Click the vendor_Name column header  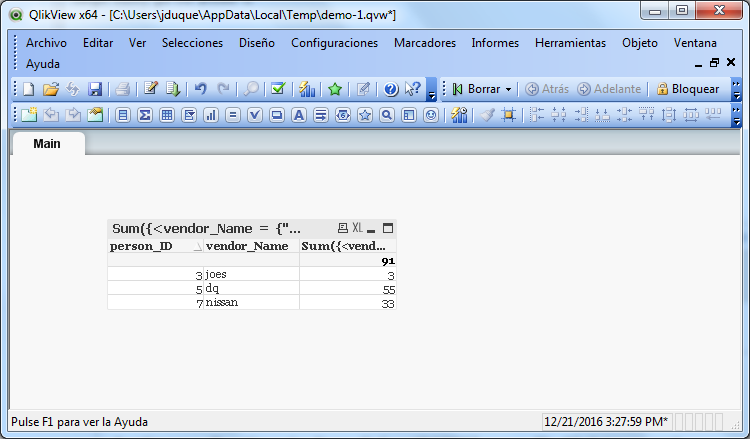251,246
